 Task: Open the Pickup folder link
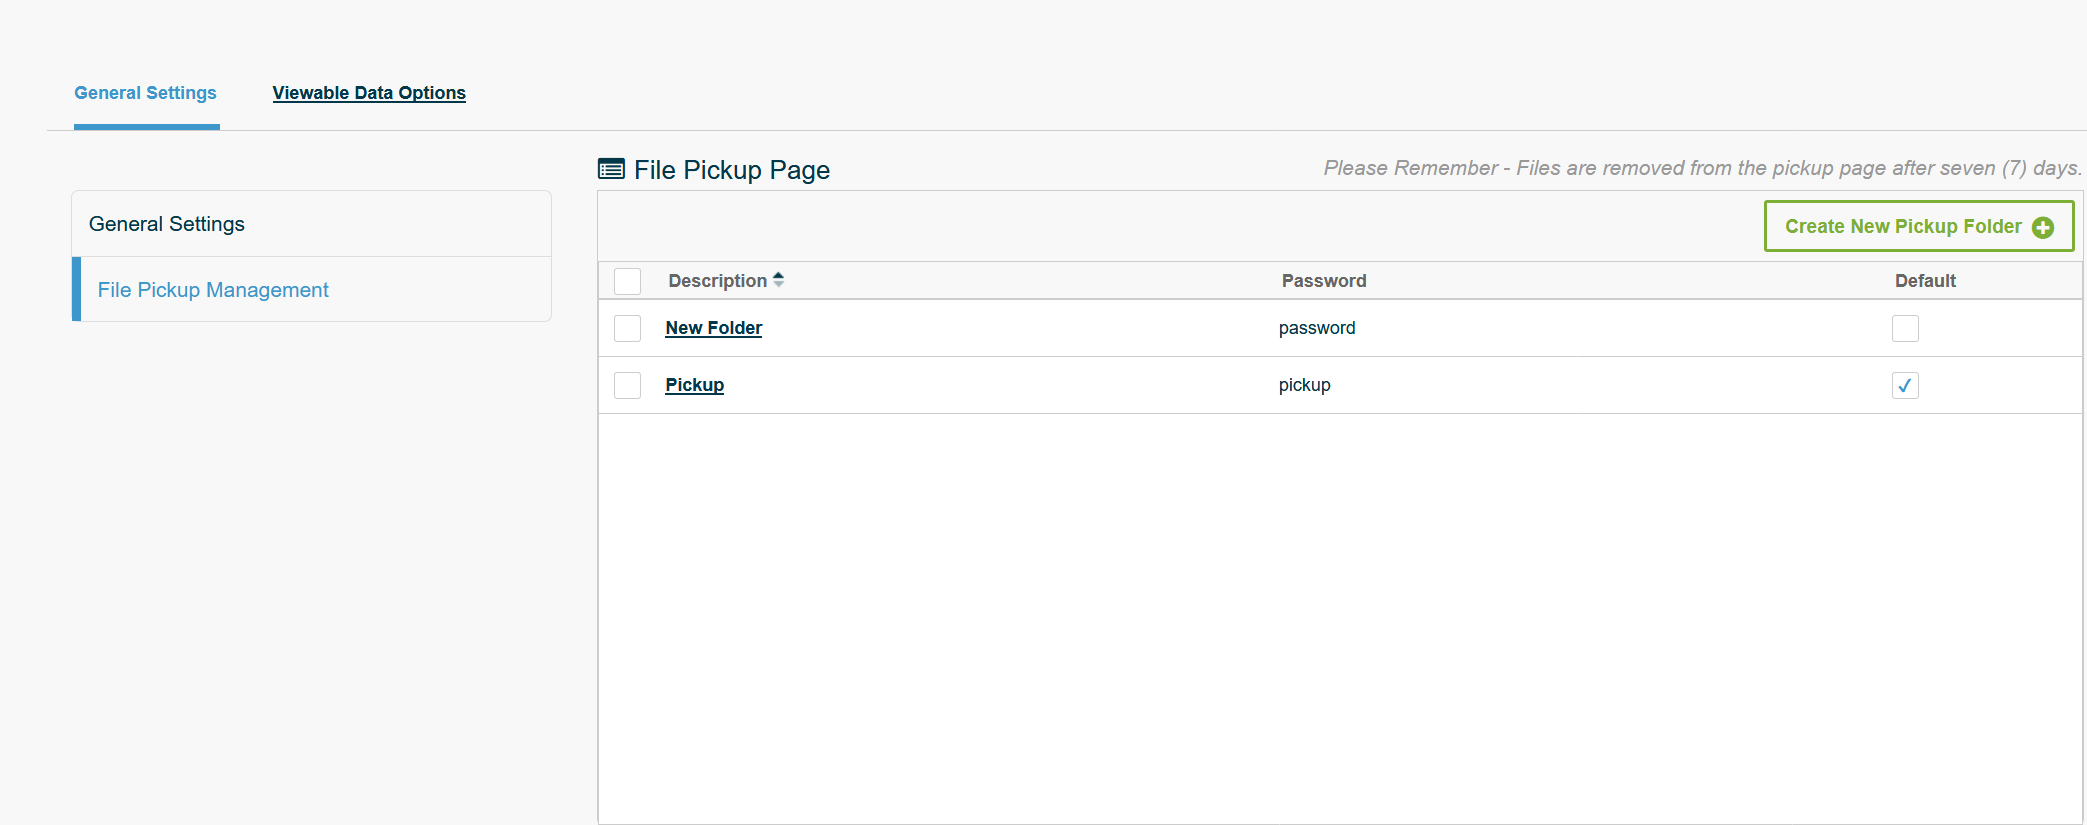[x=694, y=384]
